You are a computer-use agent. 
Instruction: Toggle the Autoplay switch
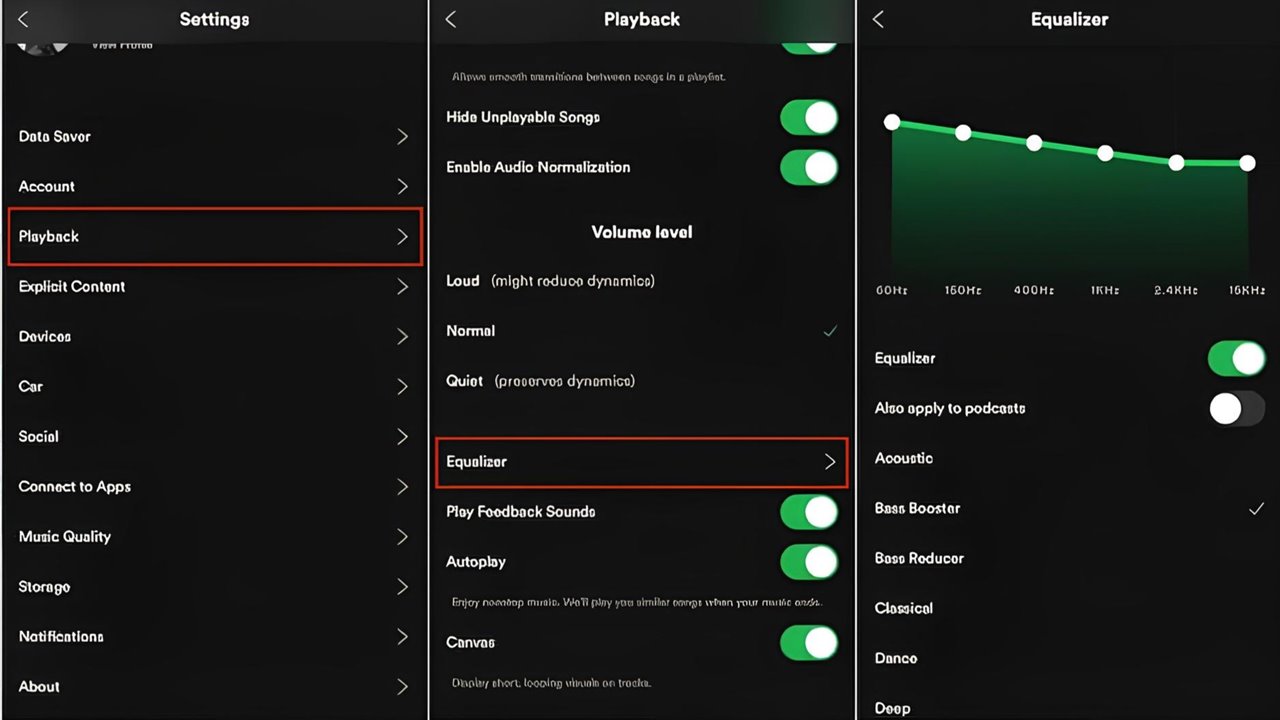808,562
